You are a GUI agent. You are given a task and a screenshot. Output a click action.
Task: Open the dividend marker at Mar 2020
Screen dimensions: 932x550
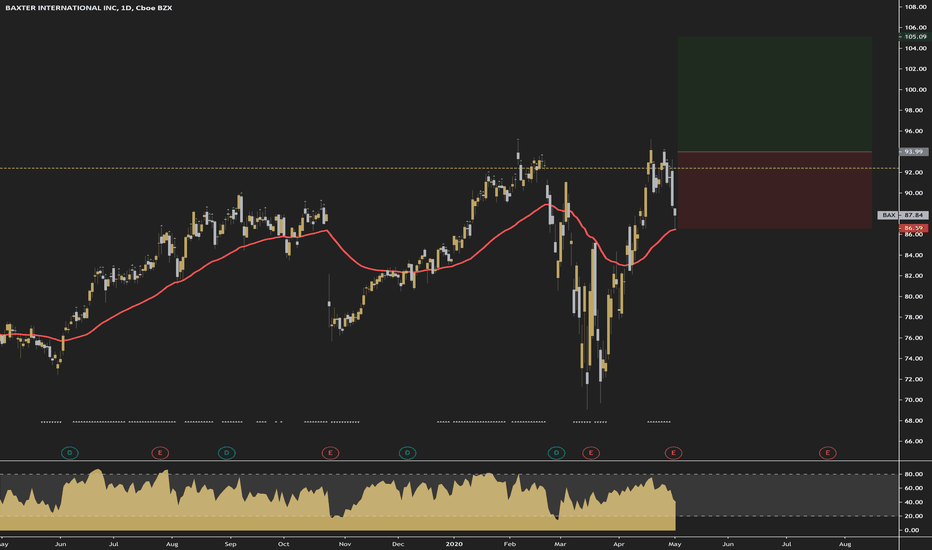click(556, 453)
